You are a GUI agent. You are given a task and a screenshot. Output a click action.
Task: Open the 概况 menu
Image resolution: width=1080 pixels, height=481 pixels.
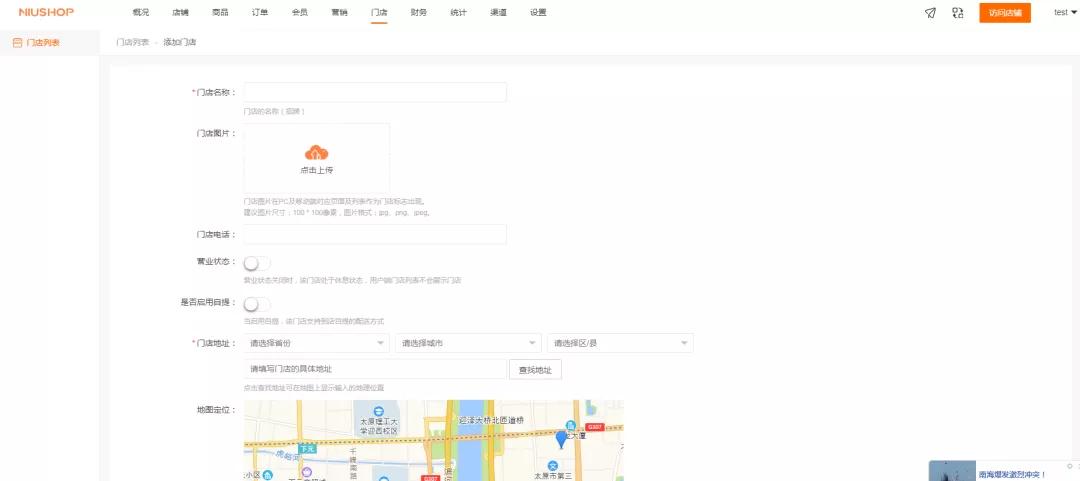coord(141,12)
